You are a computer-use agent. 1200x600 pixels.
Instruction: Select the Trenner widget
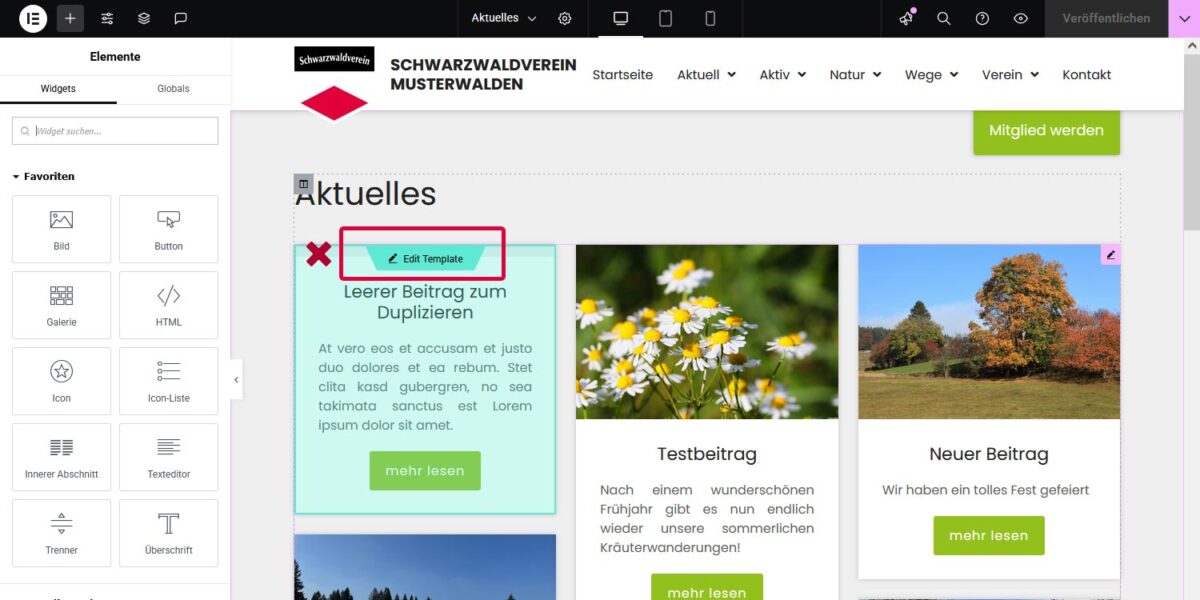[61, 533]
